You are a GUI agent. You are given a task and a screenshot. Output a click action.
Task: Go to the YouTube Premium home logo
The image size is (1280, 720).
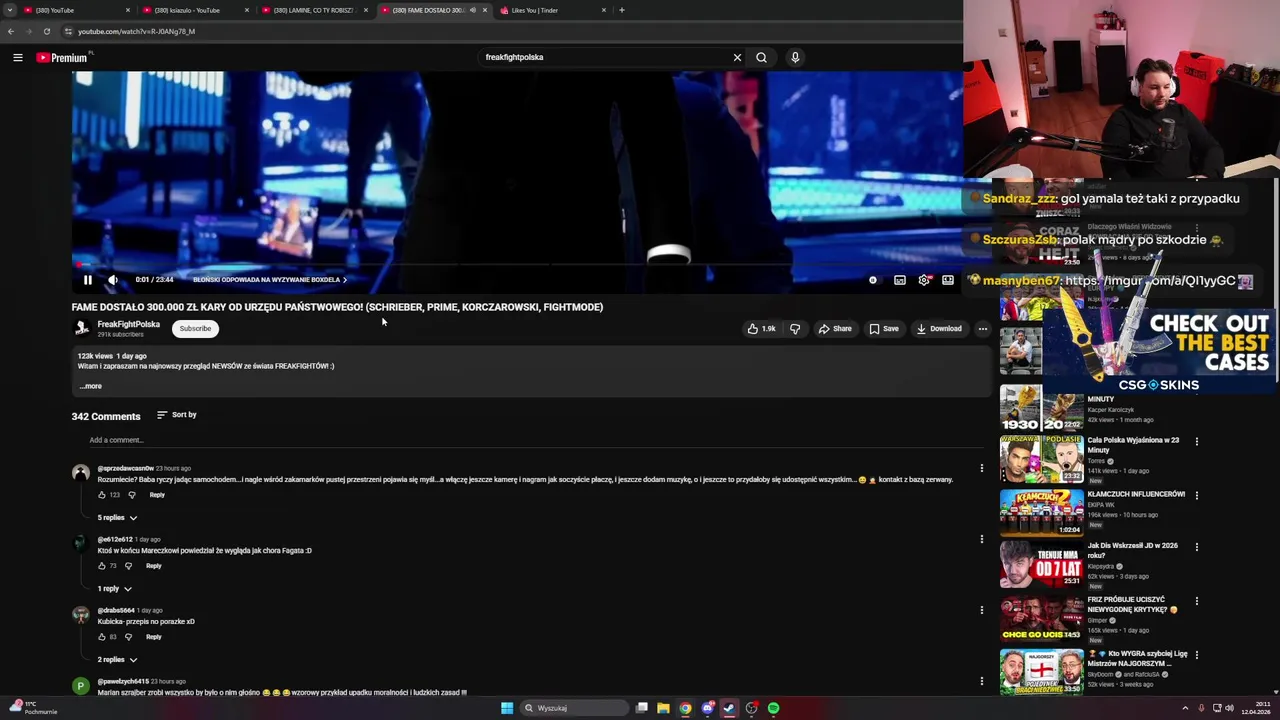(62, 57)
